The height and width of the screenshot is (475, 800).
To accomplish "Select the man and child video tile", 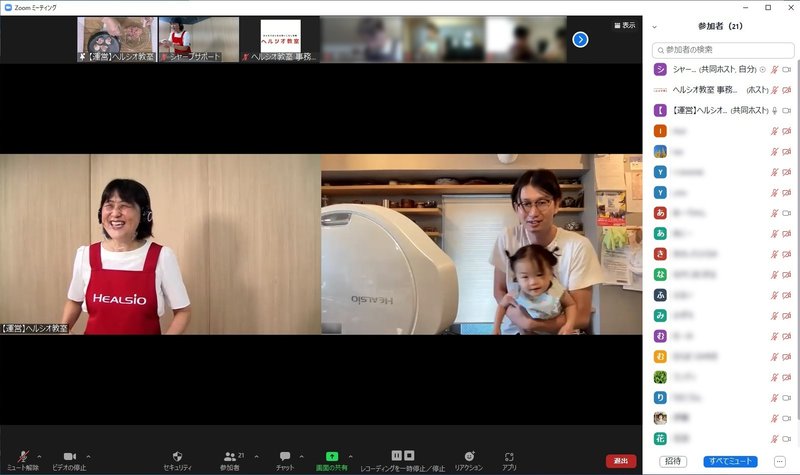I will [482, 244].
